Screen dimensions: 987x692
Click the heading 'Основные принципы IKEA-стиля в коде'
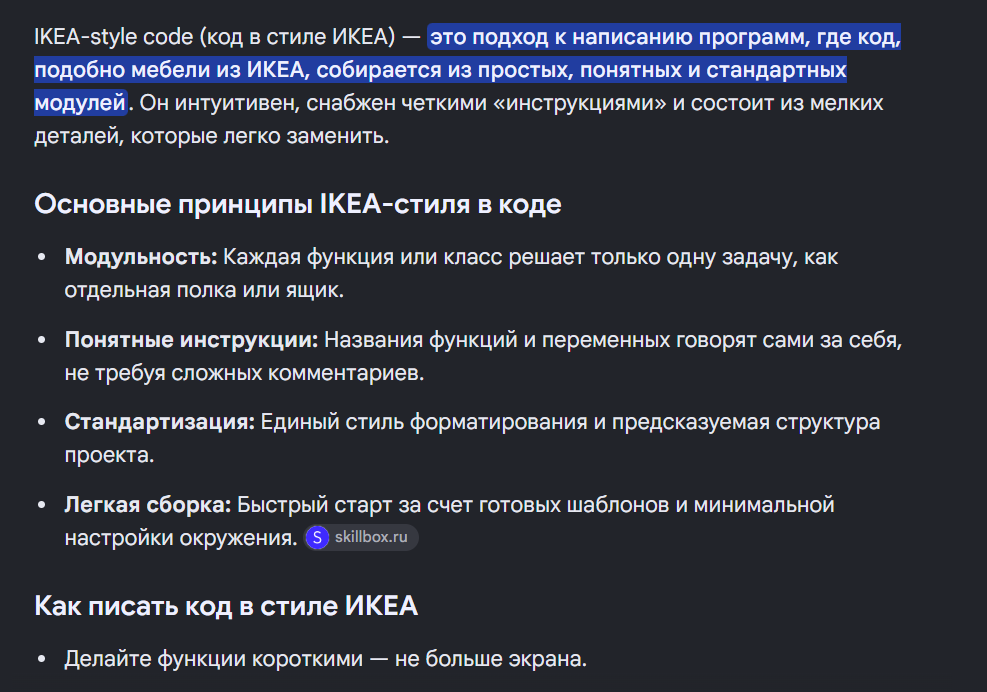[298, 204]
